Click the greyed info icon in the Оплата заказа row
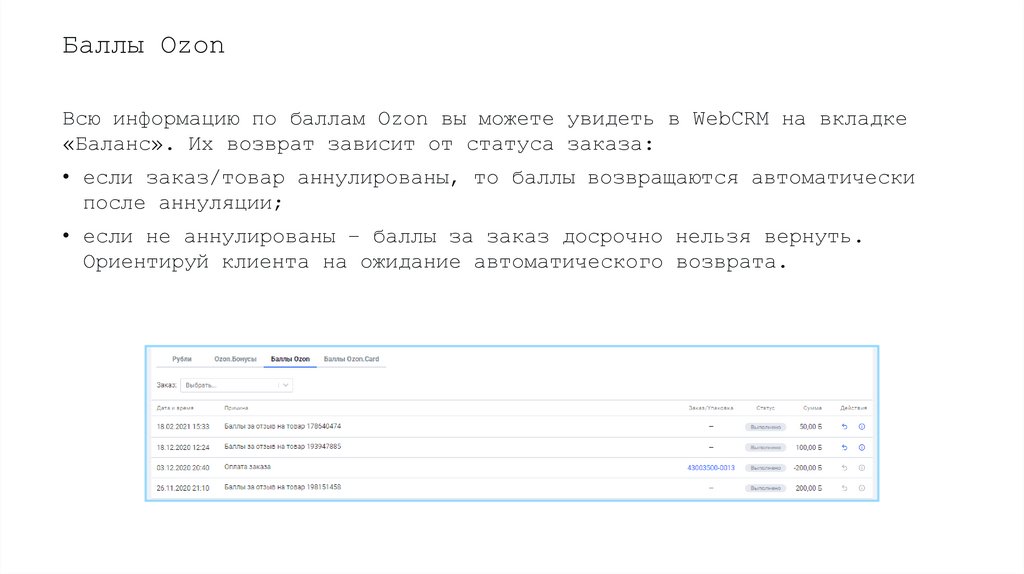 tap(861, 468)
